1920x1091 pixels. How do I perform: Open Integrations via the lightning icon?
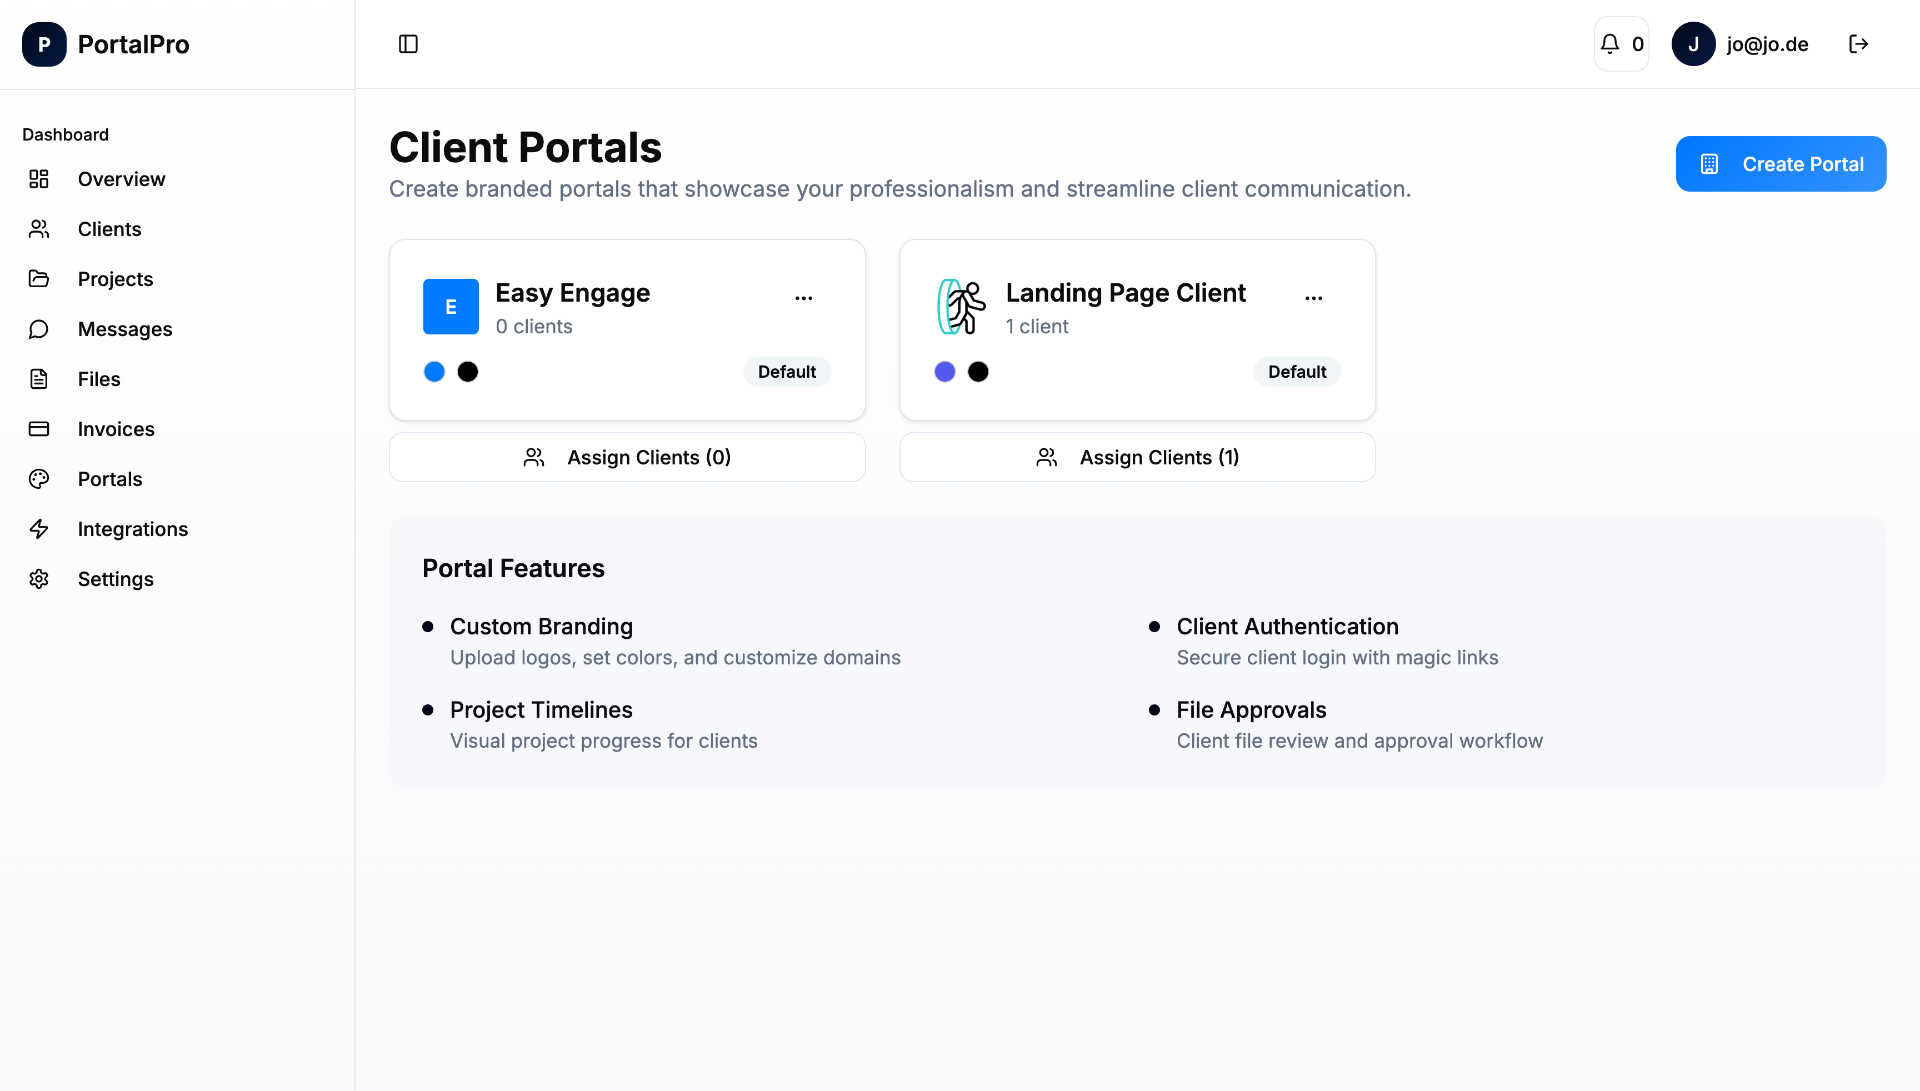click(x=39, y=529)
